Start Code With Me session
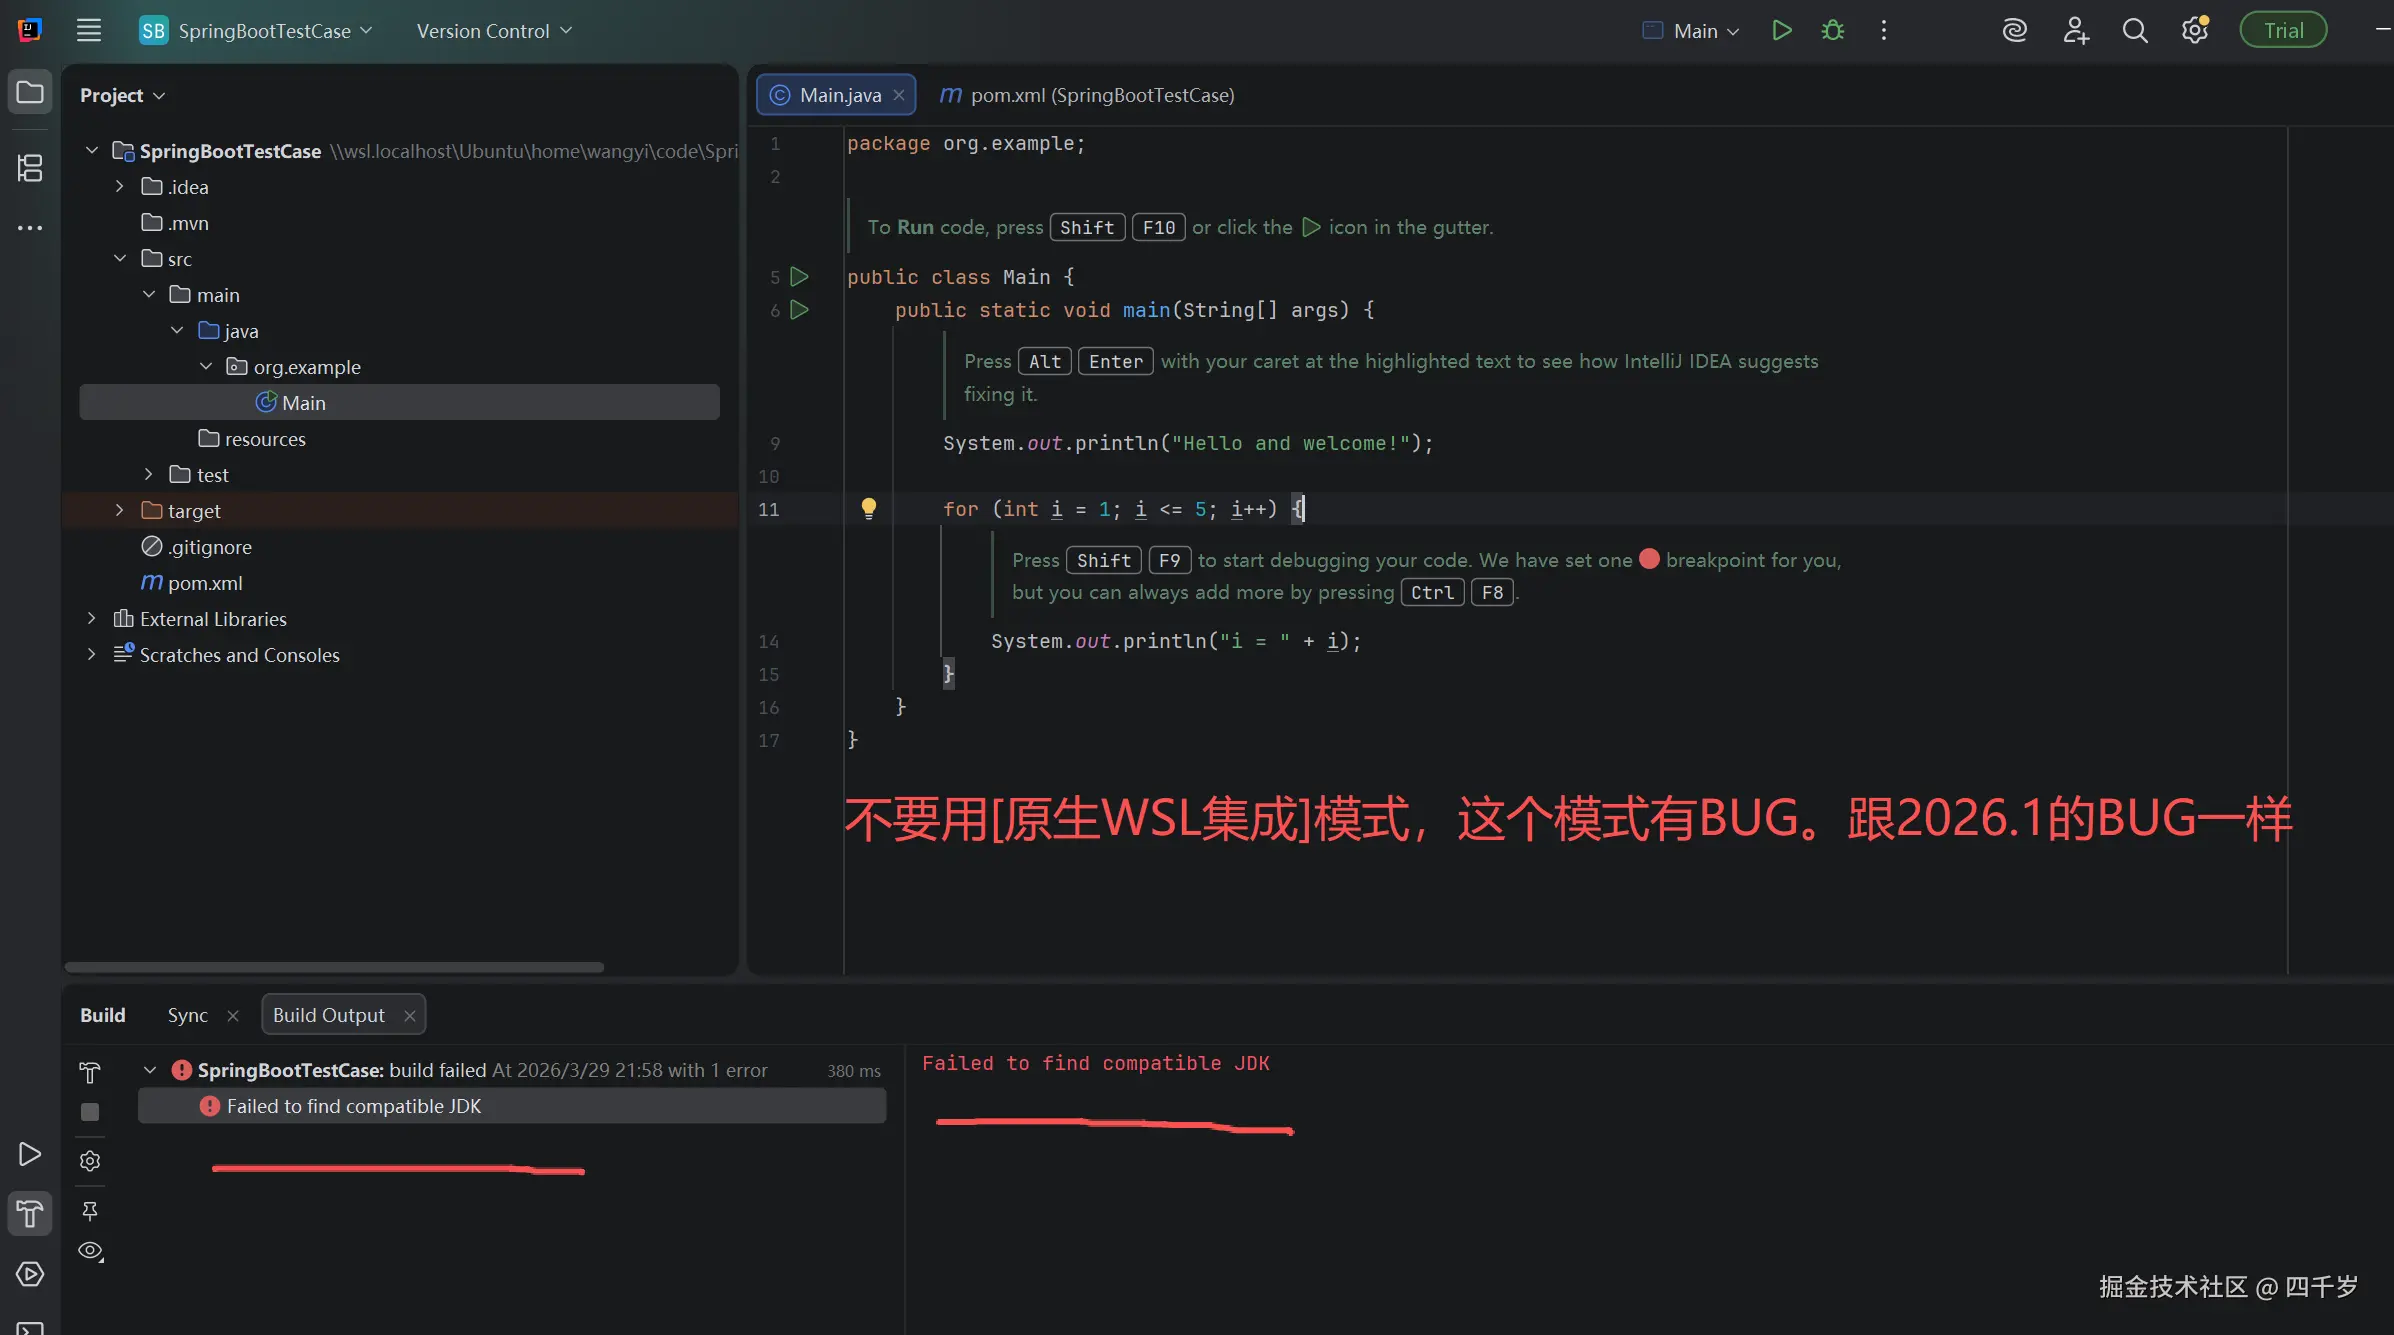This screenshot has width=2394, height=1335. tap(2075, 30)
